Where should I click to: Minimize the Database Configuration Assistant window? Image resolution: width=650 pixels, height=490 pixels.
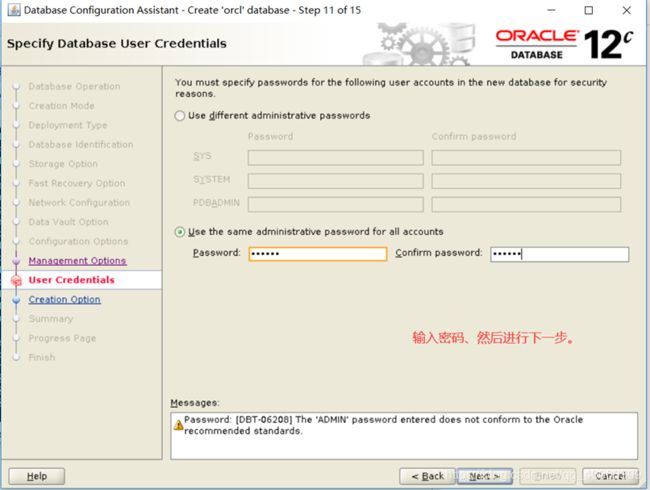click(551, 10)
